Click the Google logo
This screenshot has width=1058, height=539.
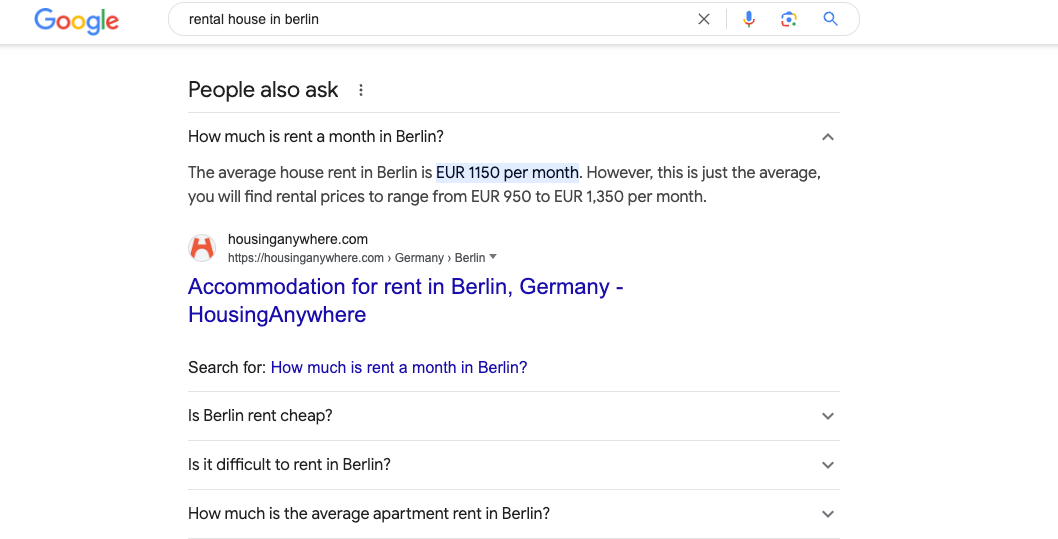coord(76,20)
